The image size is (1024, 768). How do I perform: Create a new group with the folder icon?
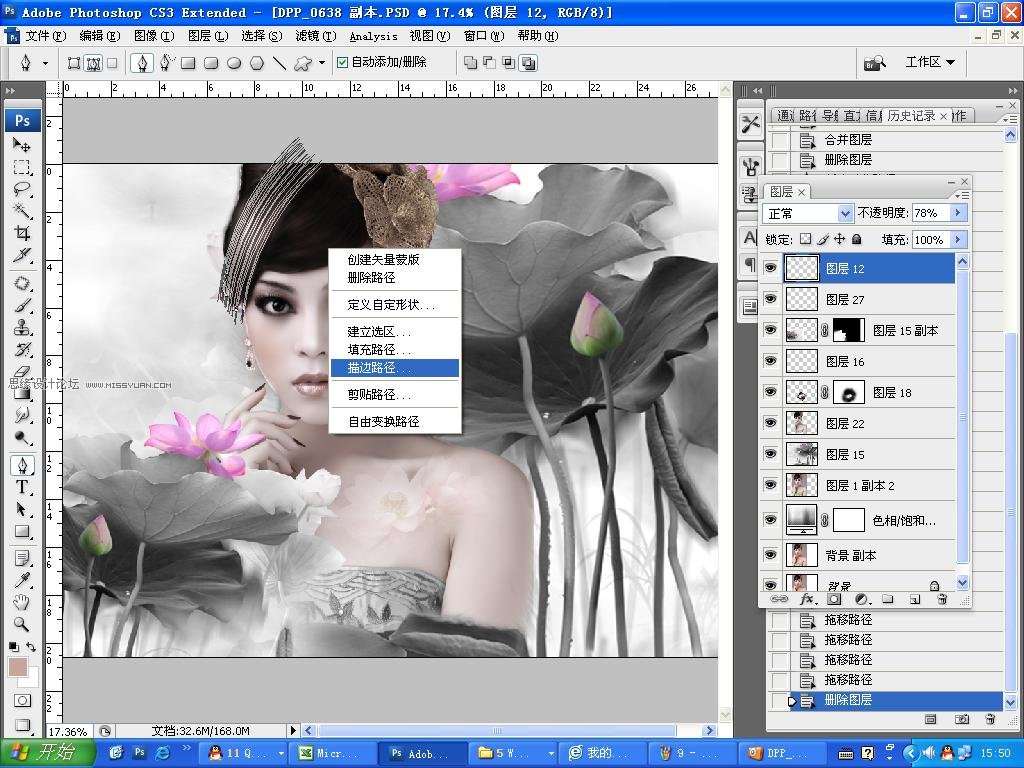[x=887, y=599]
